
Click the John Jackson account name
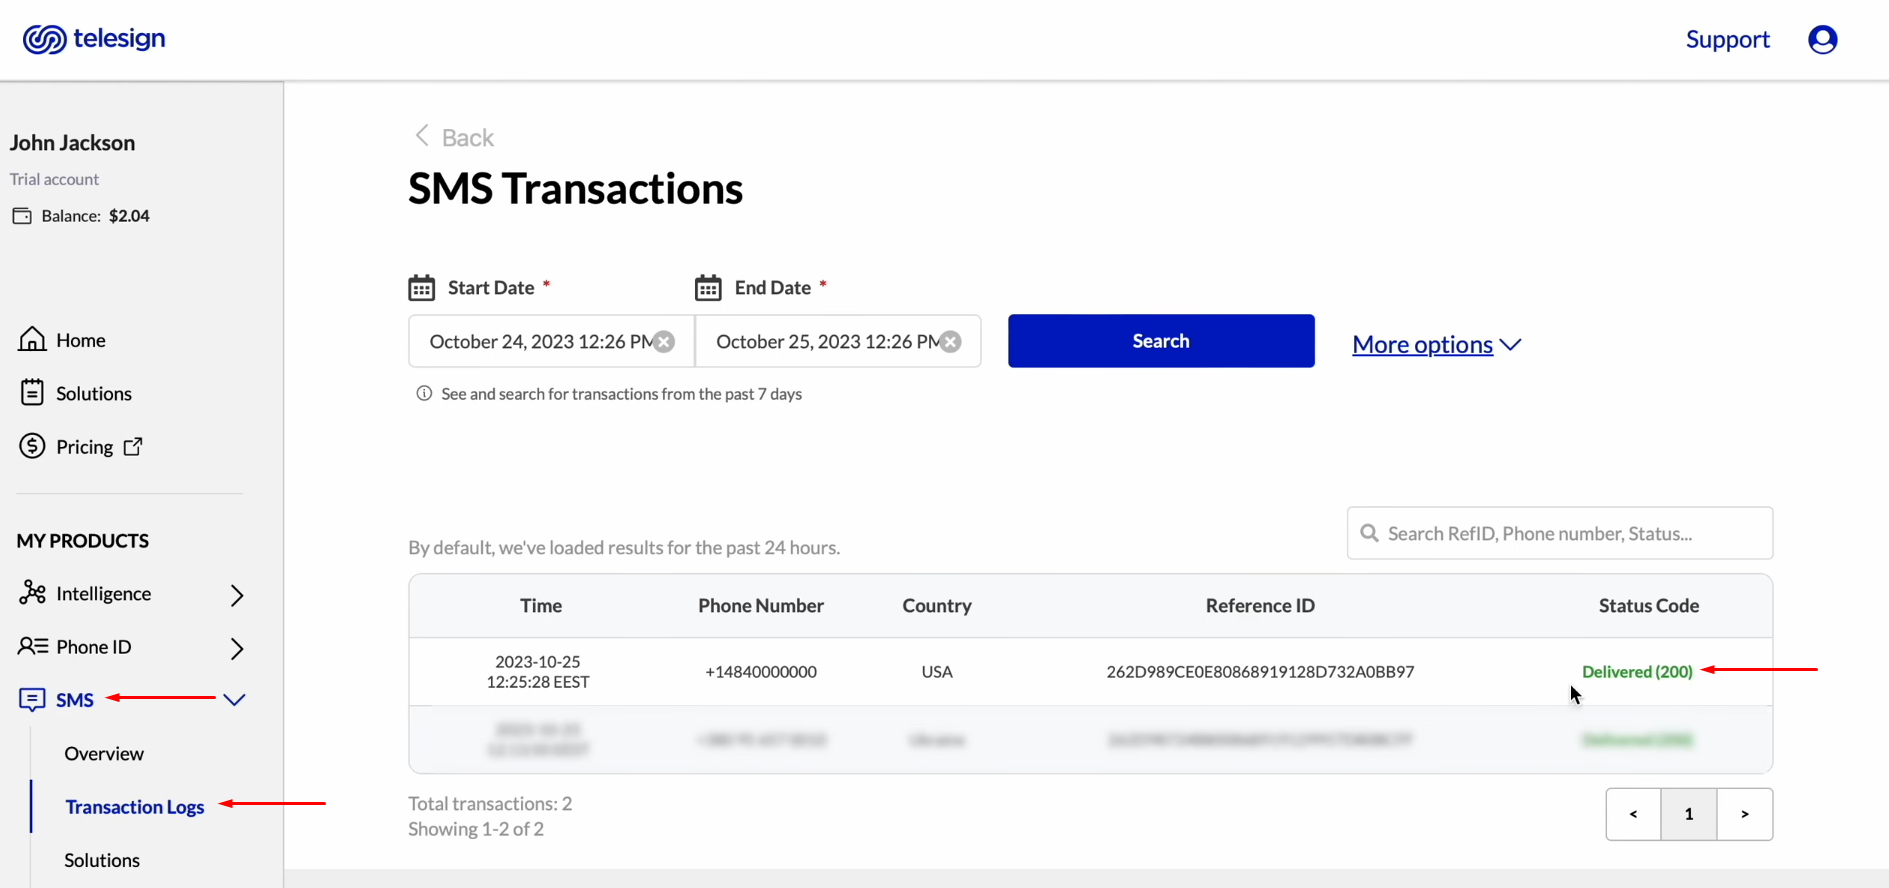coord(72,143)
